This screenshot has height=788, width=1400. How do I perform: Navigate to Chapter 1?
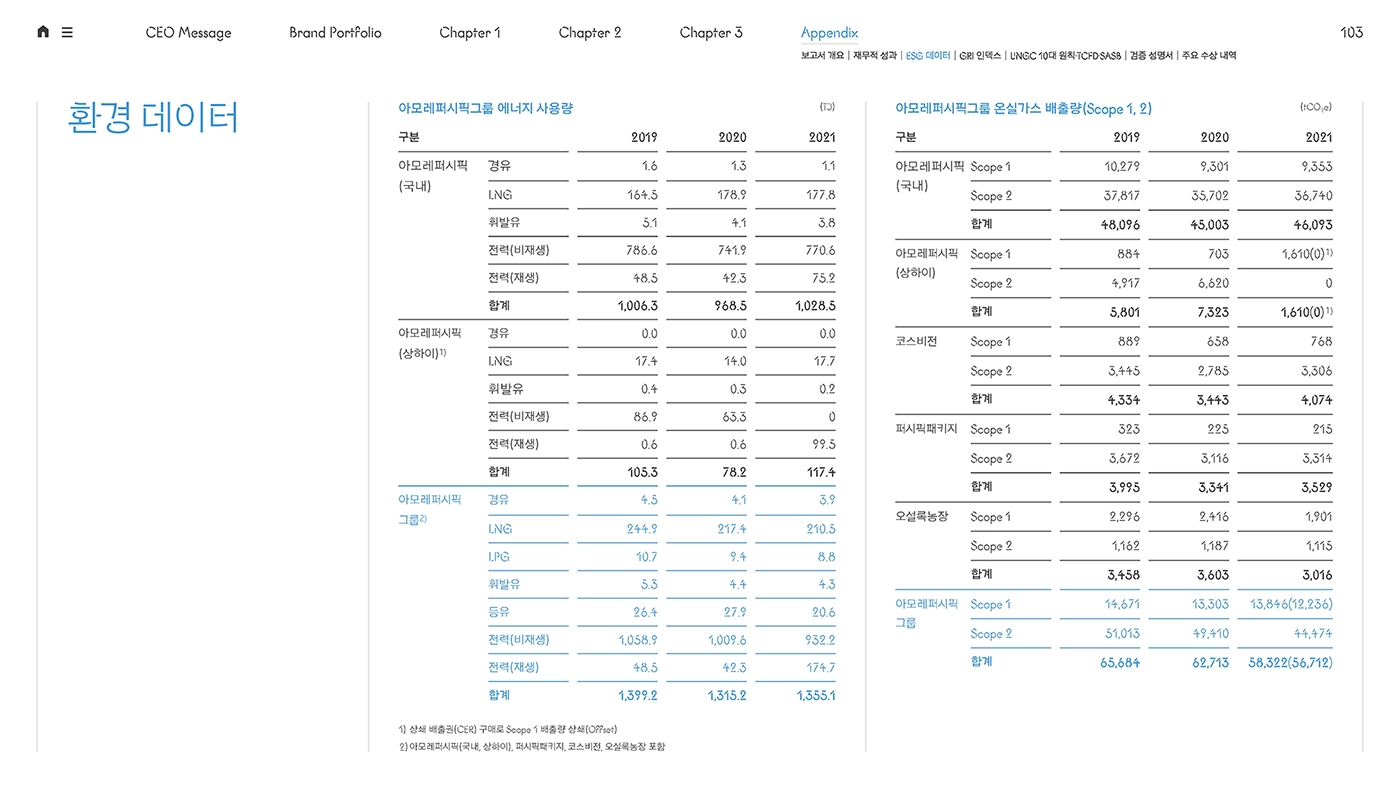[x=470, y=33]
